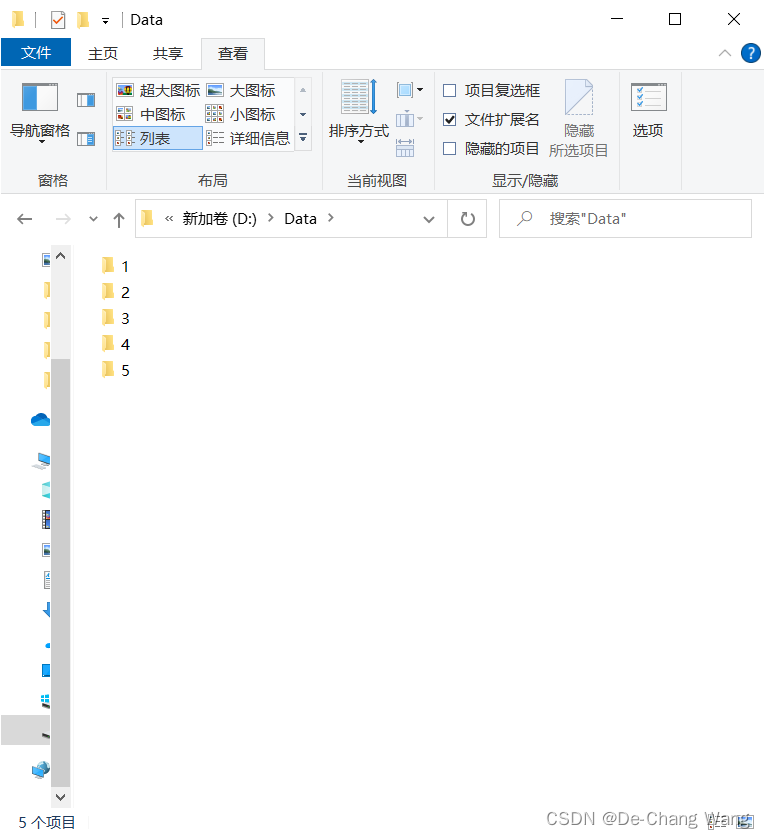Select List (列表) layout
765x838 pixels.
coord(158,138)
